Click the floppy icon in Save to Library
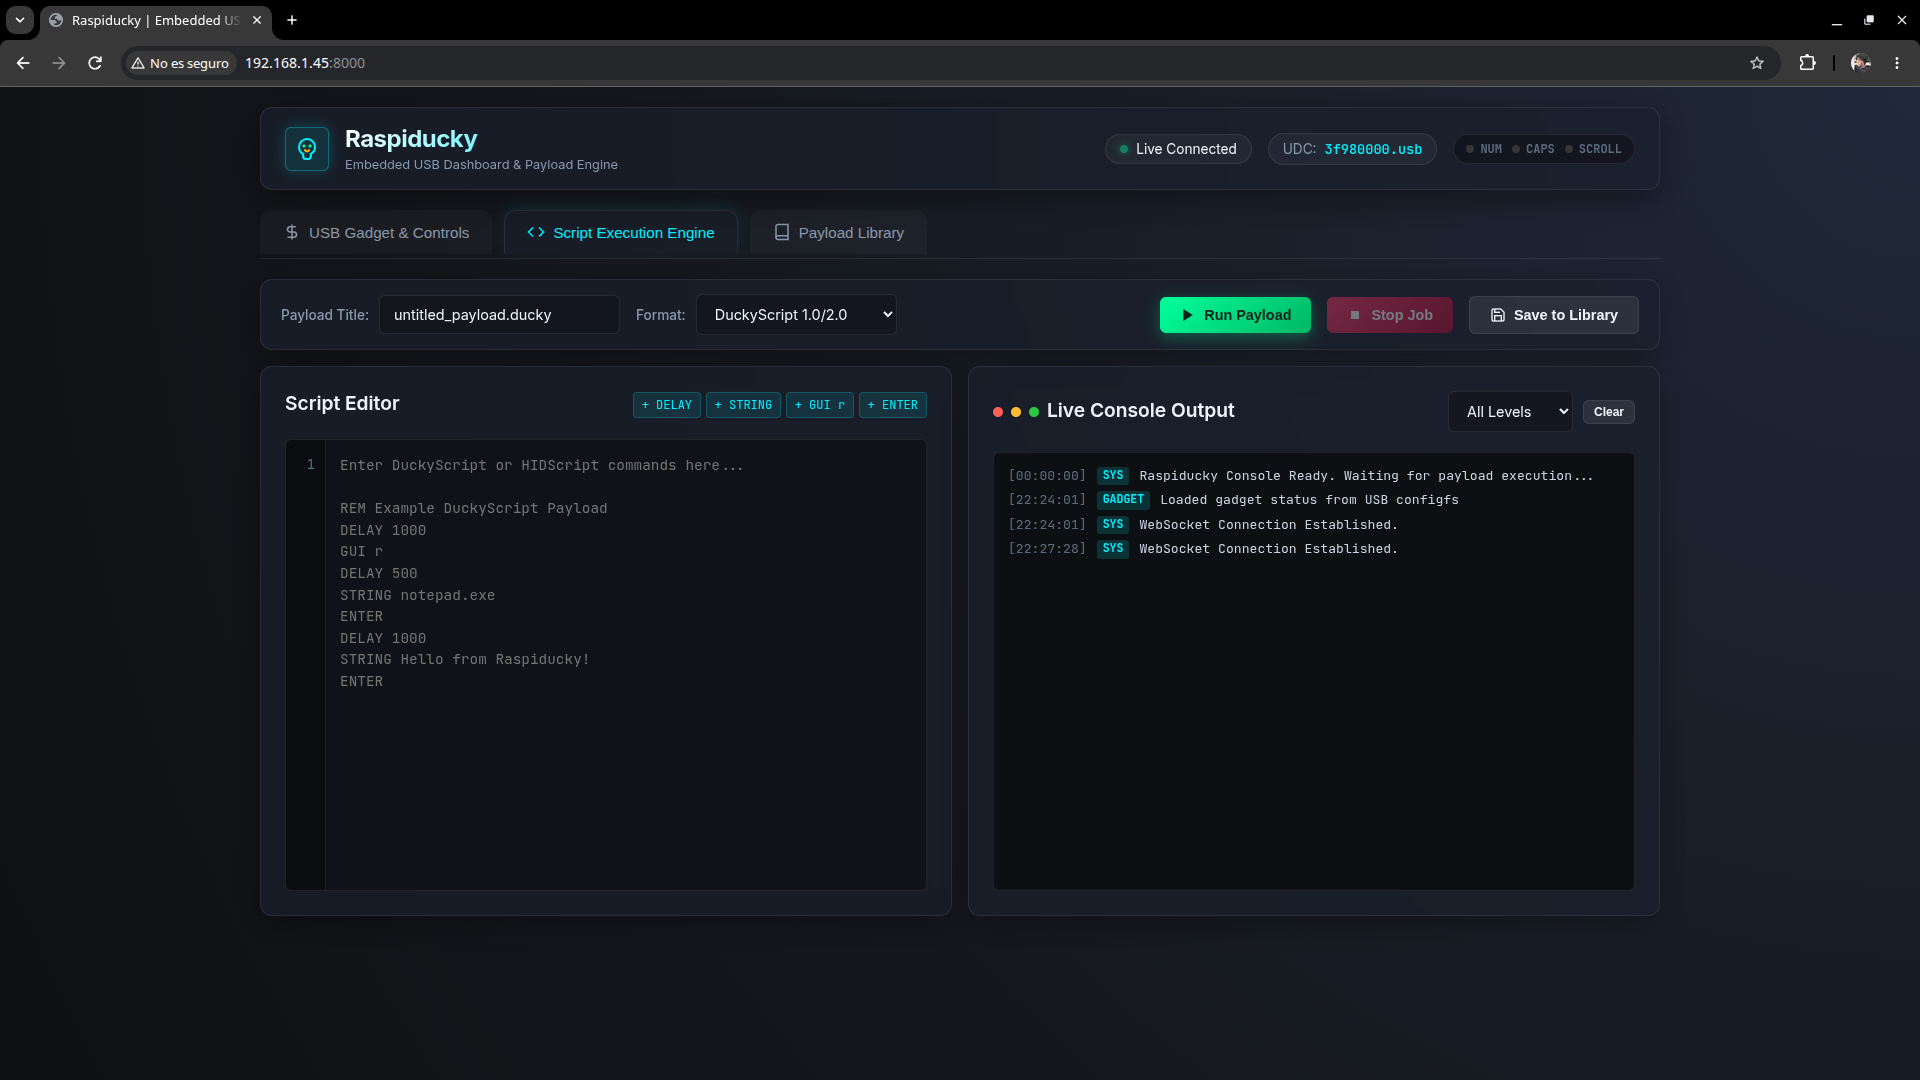1920x1080 pixels. (x=1498, y=315)
